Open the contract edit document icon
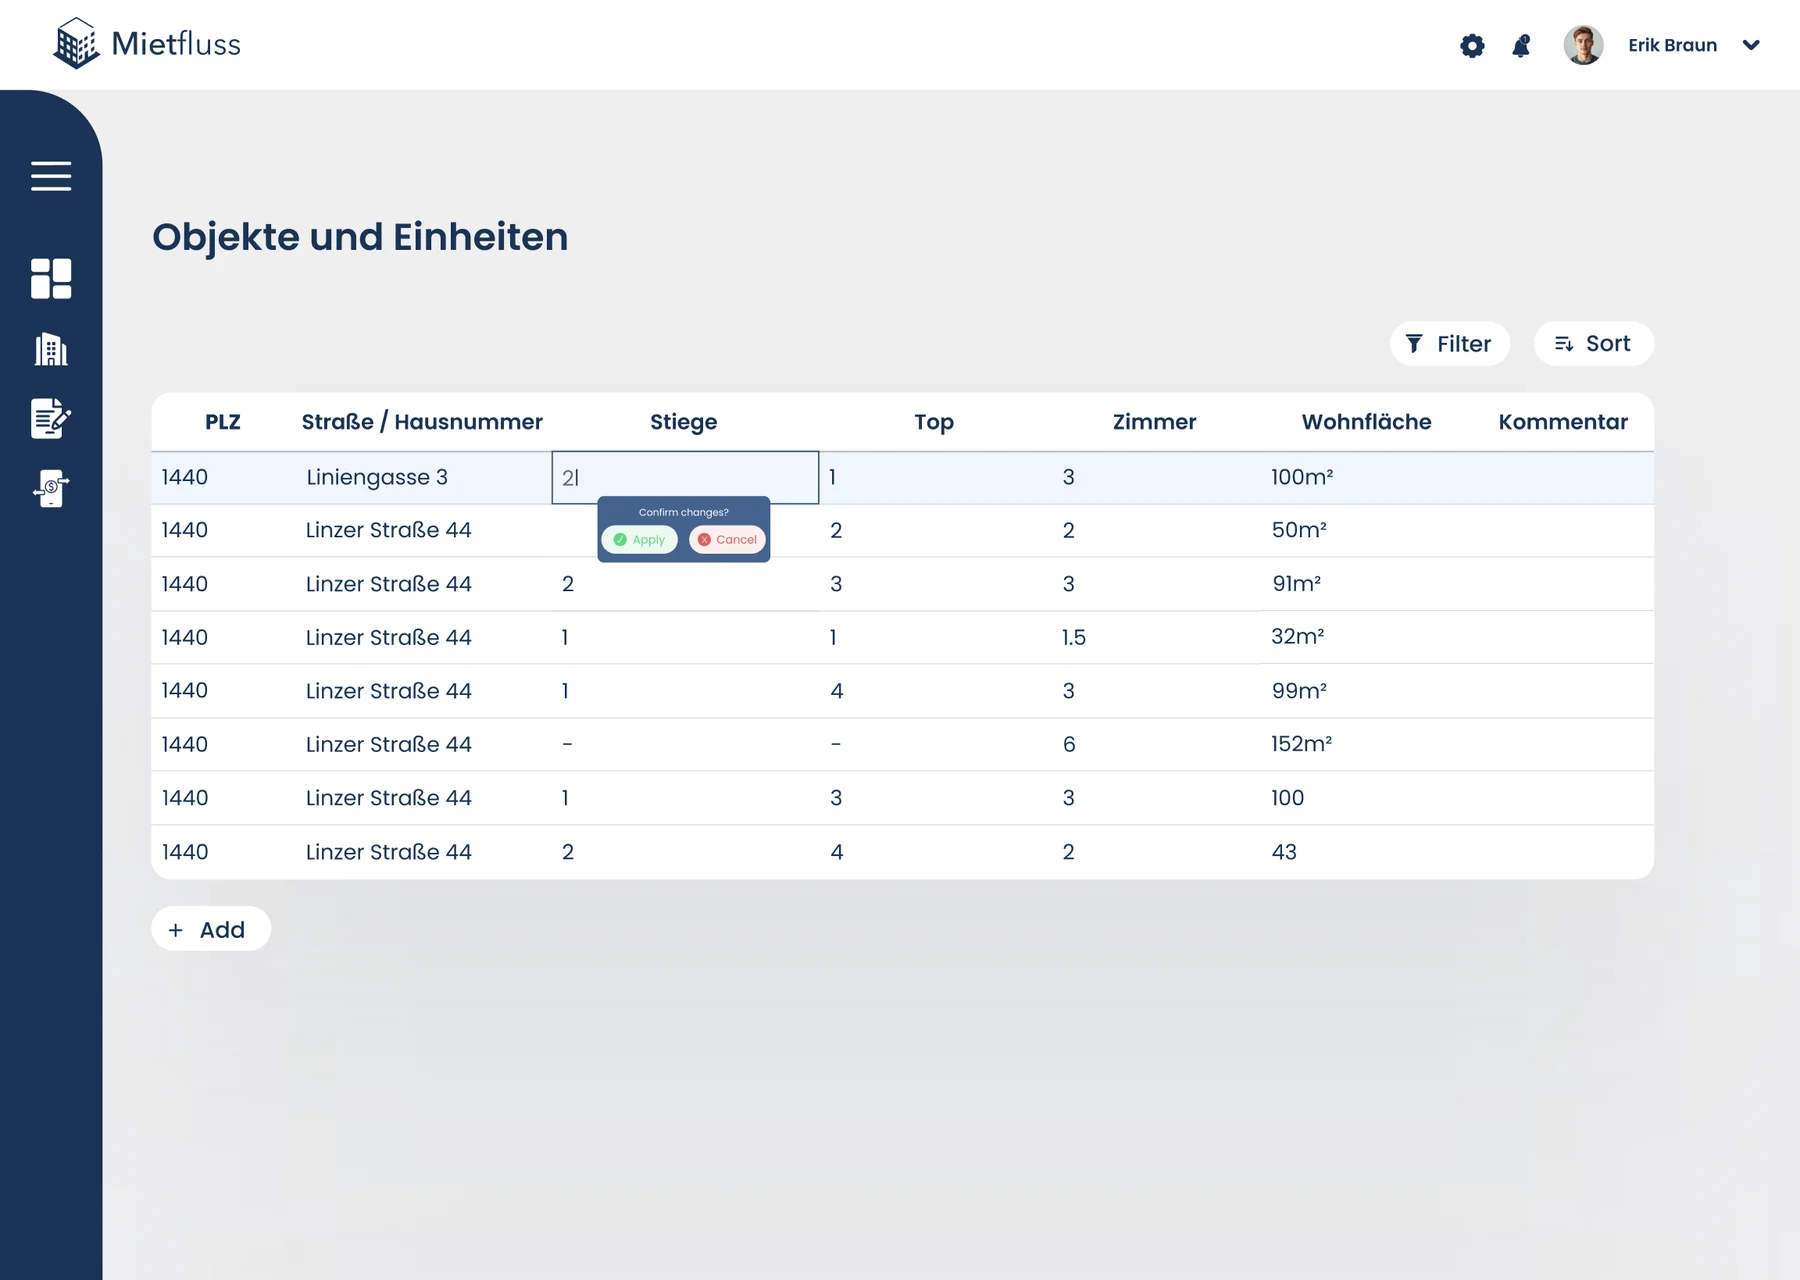Image resolution: width=1800 pixels, height=1280 pixels. tap(51, 419)
